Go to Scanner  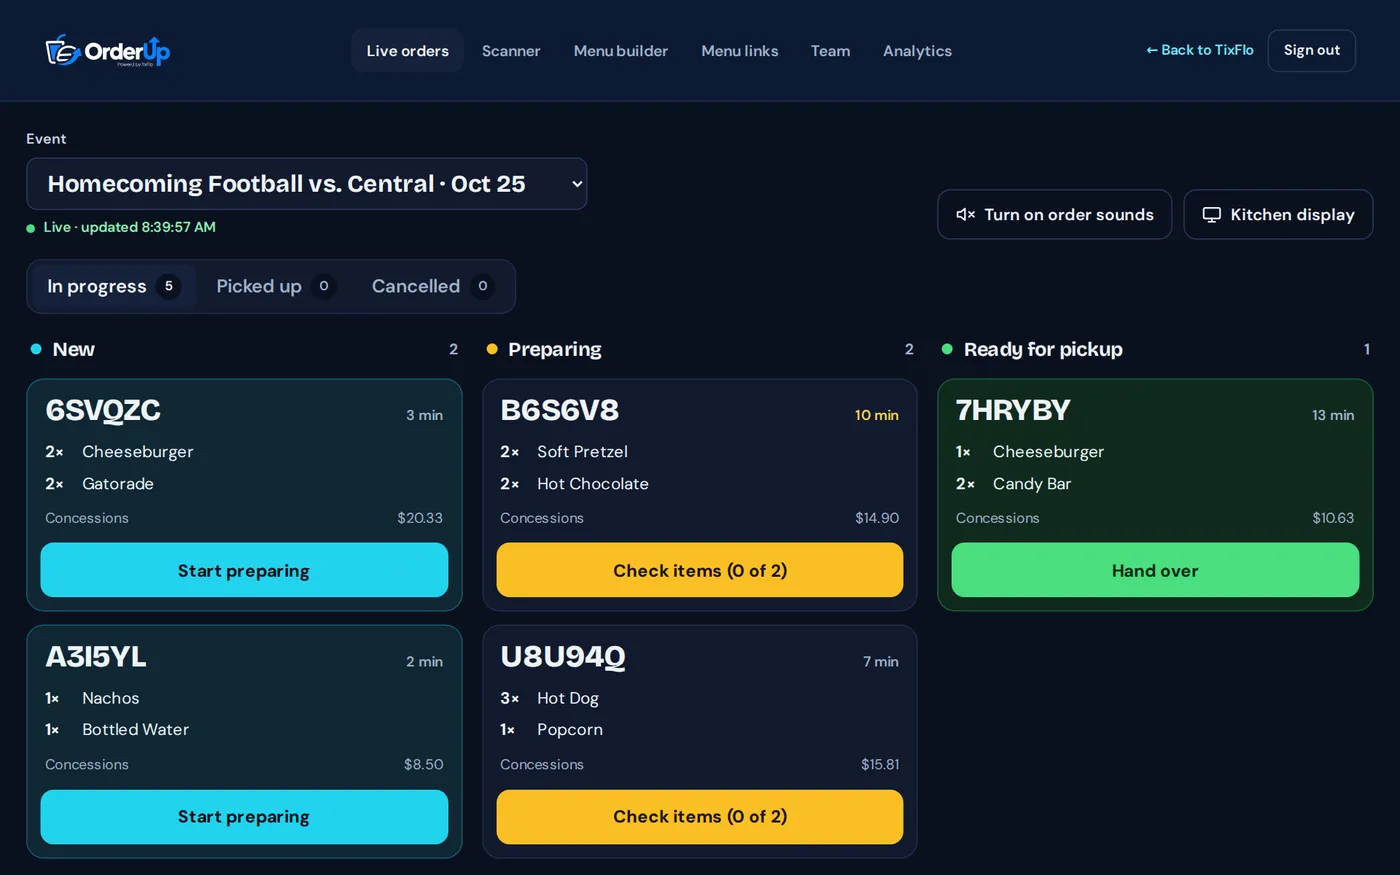pyautogui.click(x=511, y=51)
